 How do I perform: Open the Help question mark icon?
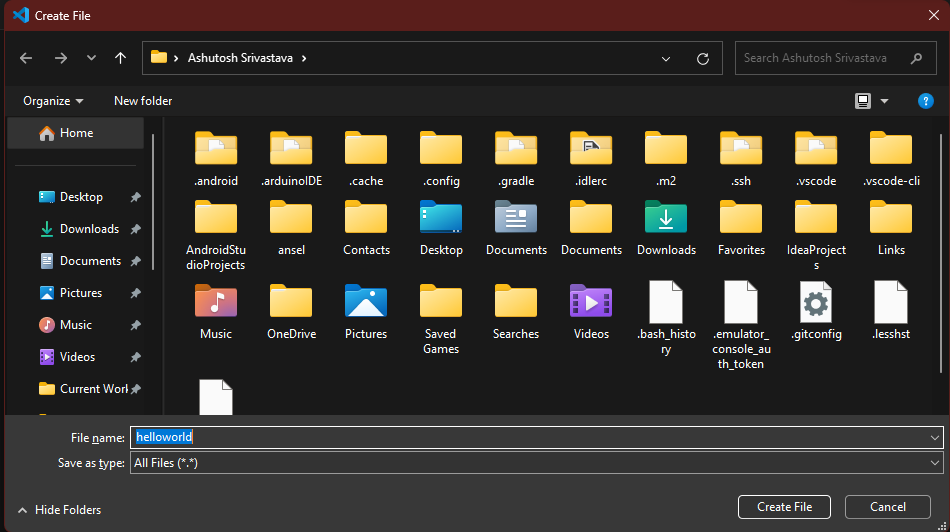point(925,101)
